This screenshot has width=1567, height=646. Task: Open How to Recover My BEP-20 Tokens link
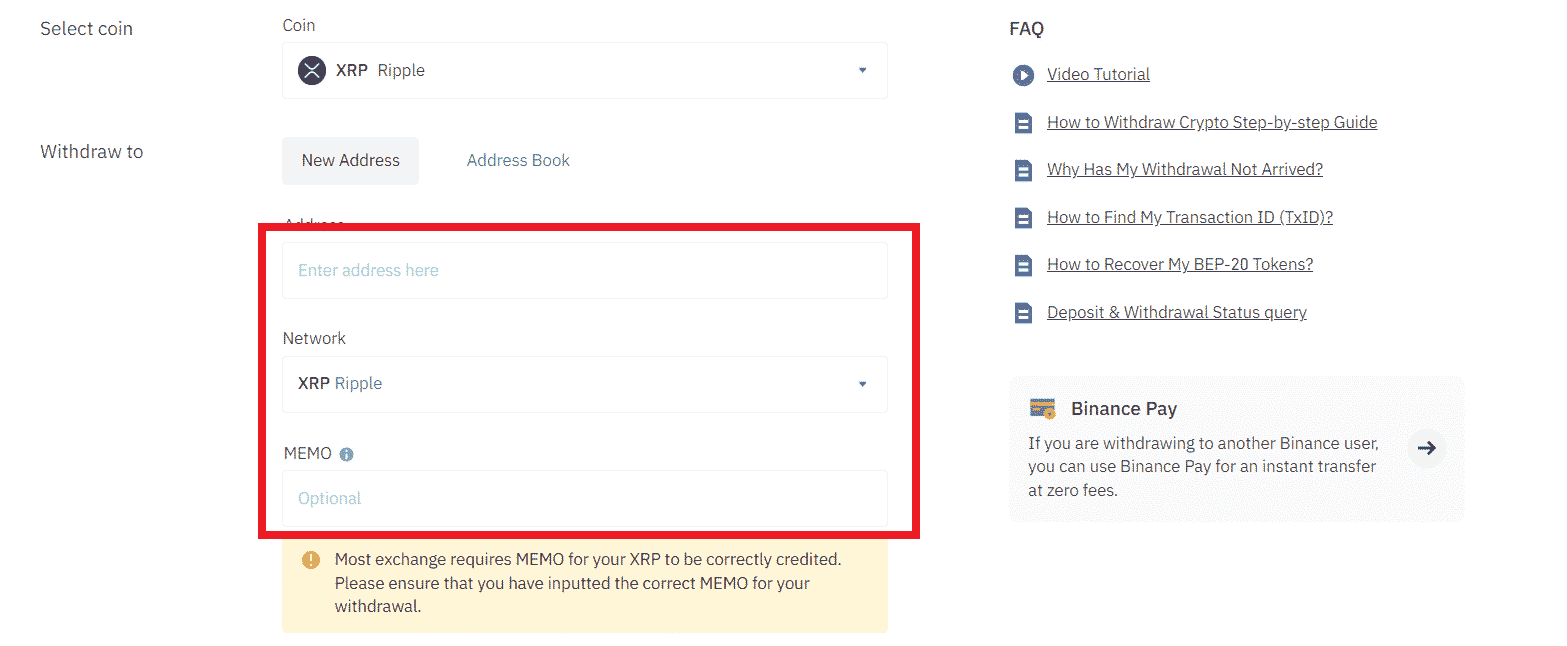coord(1180,265)
